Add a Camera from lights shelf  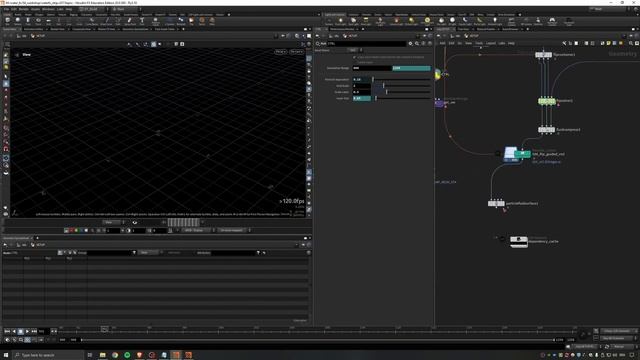coord(329,21)
